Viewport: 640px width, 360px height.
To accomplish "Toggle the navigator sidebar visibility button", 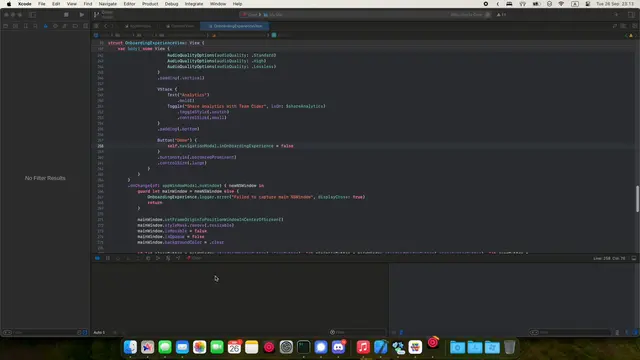I will (x=33, y=15).
